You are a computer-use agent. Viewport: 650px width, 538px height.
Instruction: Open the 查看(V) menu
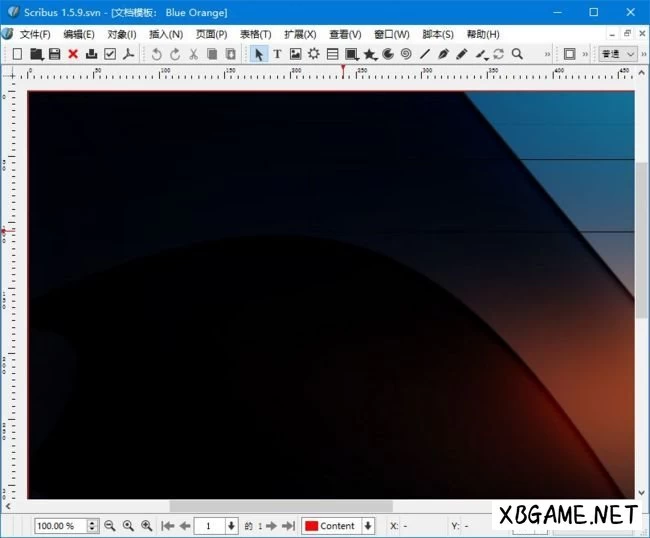coord(345,34)
